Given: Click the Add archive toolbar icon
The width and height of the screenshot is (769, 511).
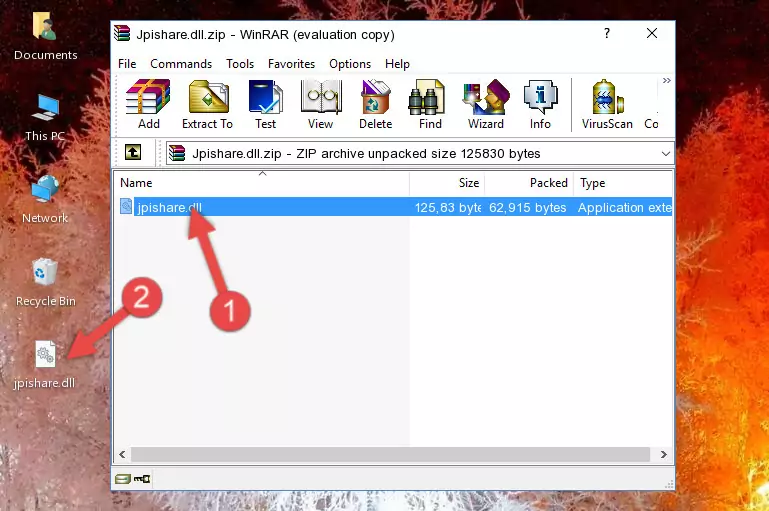Looking at the screenshot, I should click(x=148, y=104).
